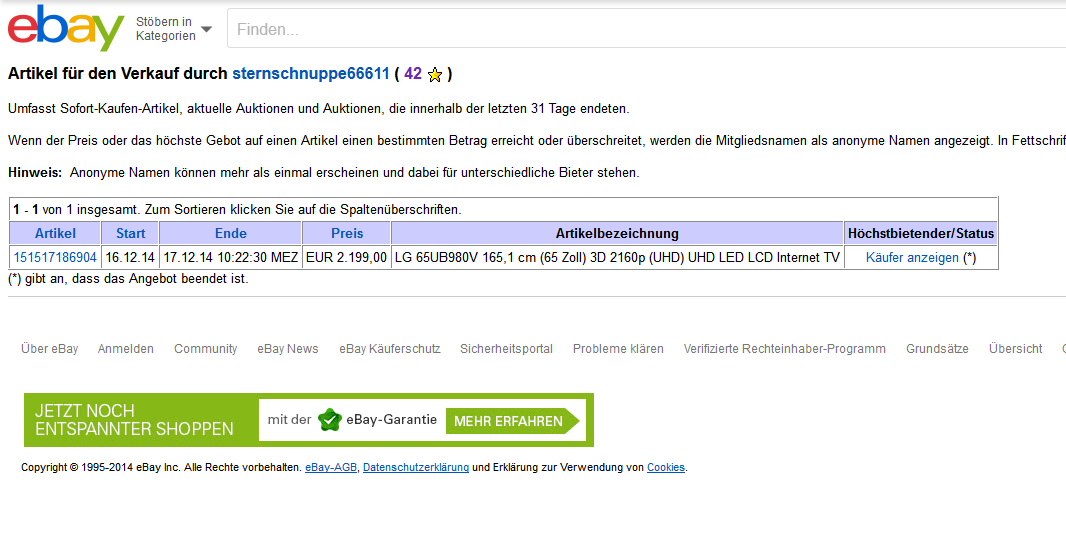Viewport: 1066px width, 553px height.
Task: Open item number 151517186904
Action: coord(55,257)
